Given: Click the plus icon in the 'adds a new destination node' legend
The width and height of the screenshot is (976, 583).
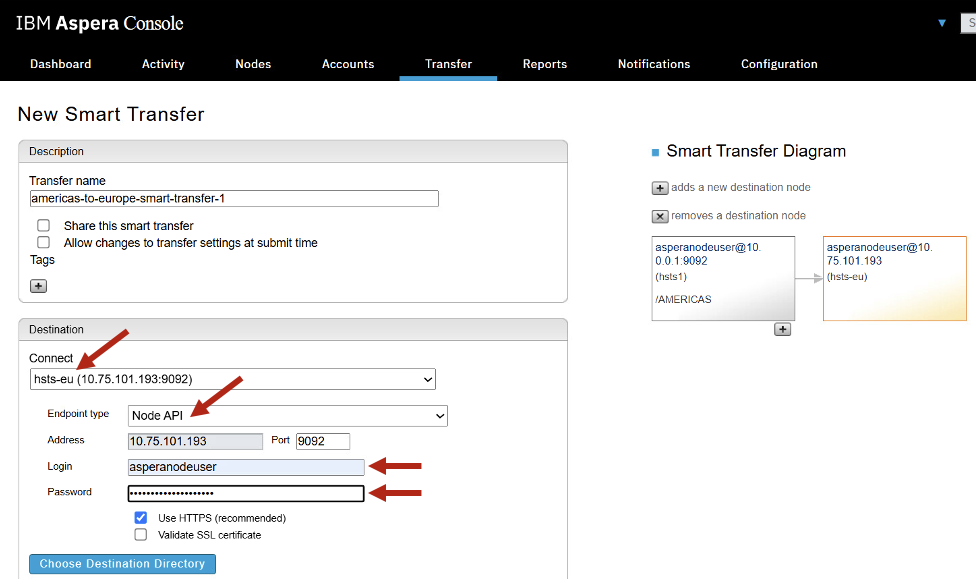Looking at the screenshot, I should tap(660, 188).
